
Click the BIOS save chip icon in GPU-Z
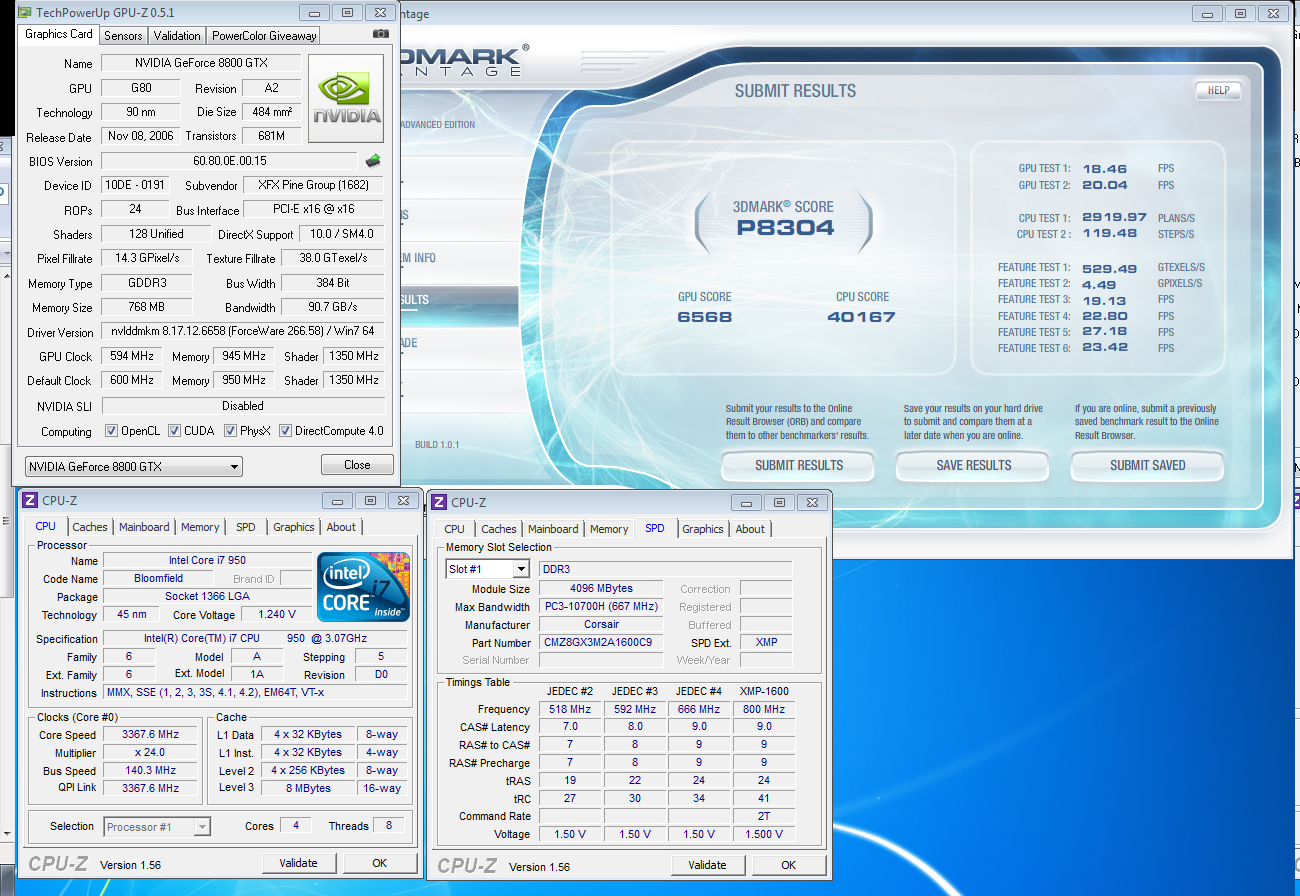tap(373, 160)
